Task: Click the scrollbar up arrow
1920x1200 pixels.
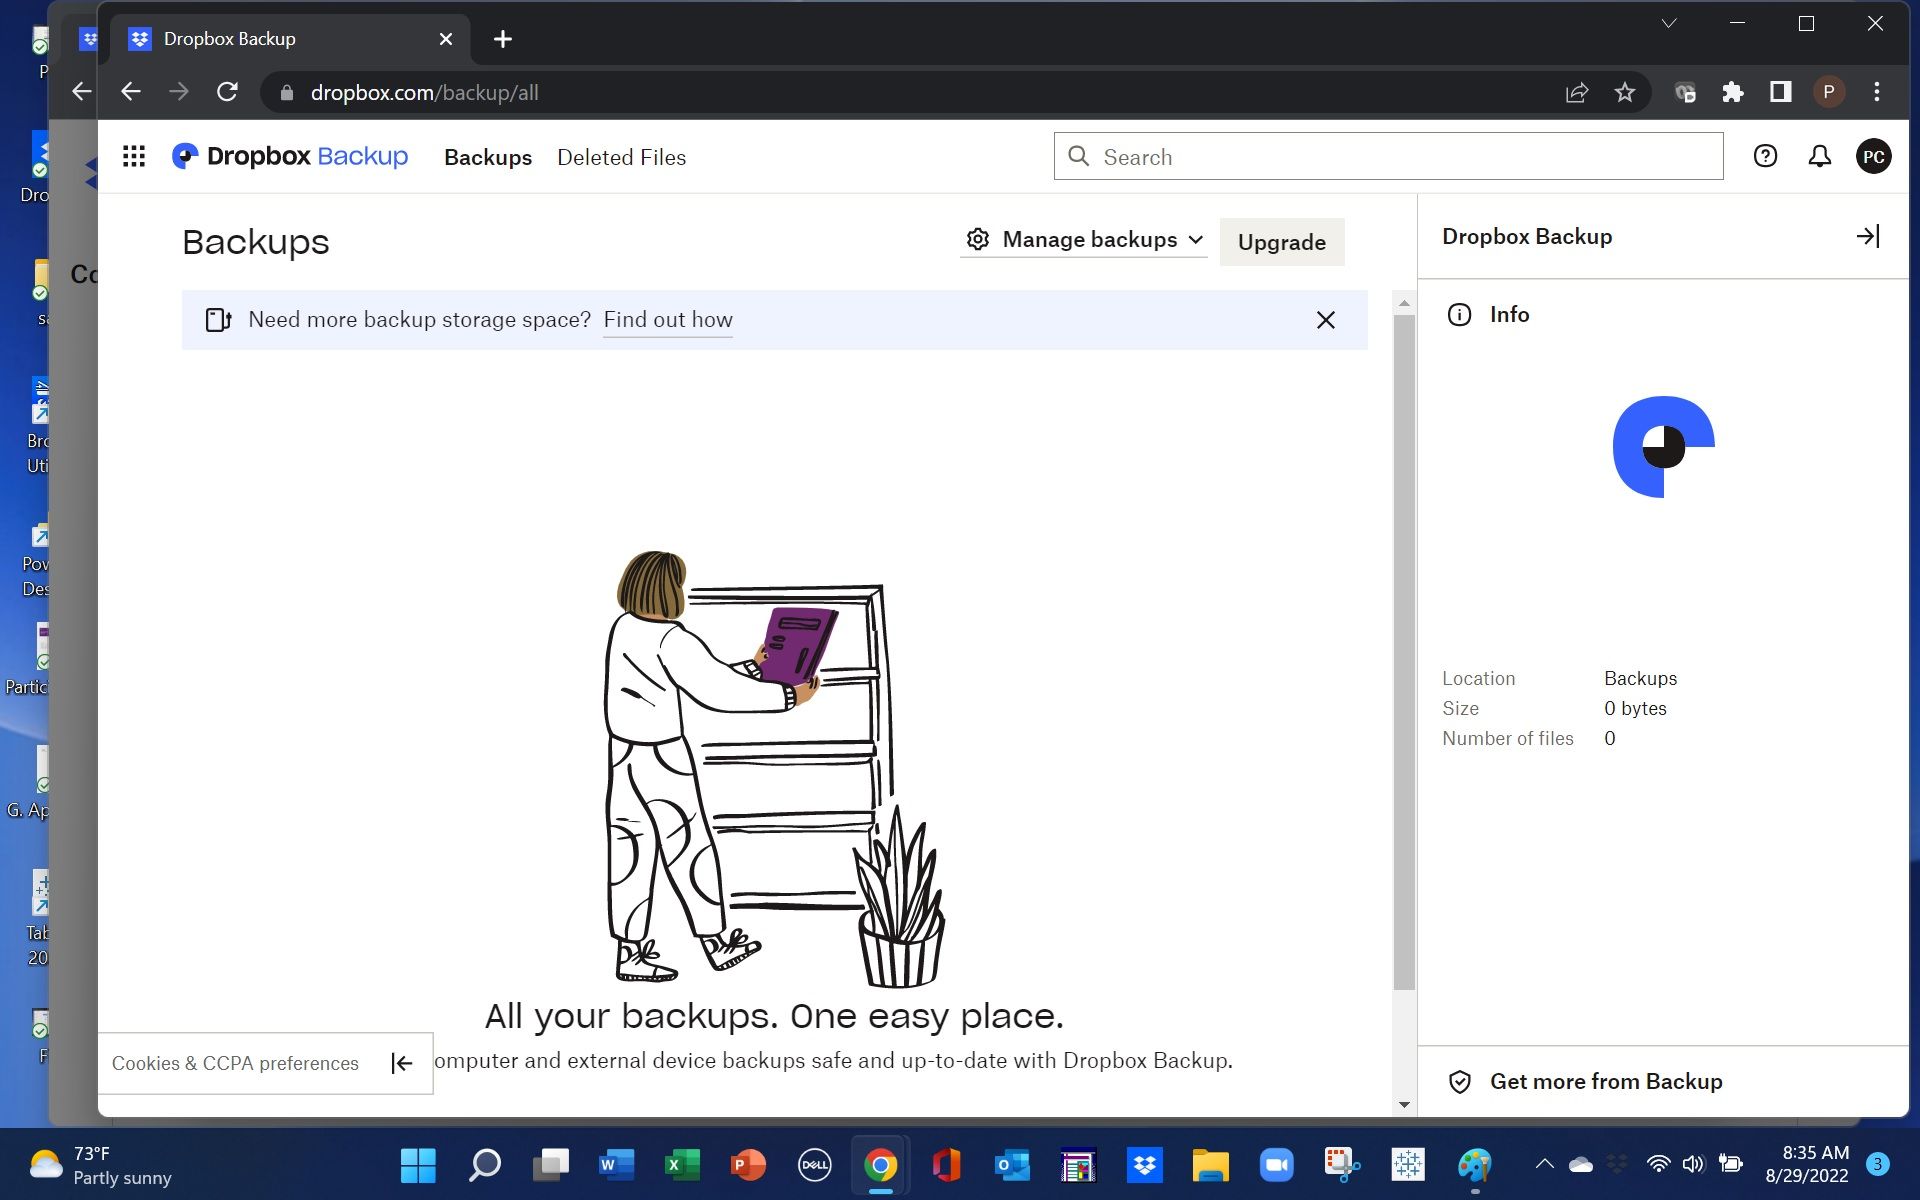Action: (x=1404, y=303)
